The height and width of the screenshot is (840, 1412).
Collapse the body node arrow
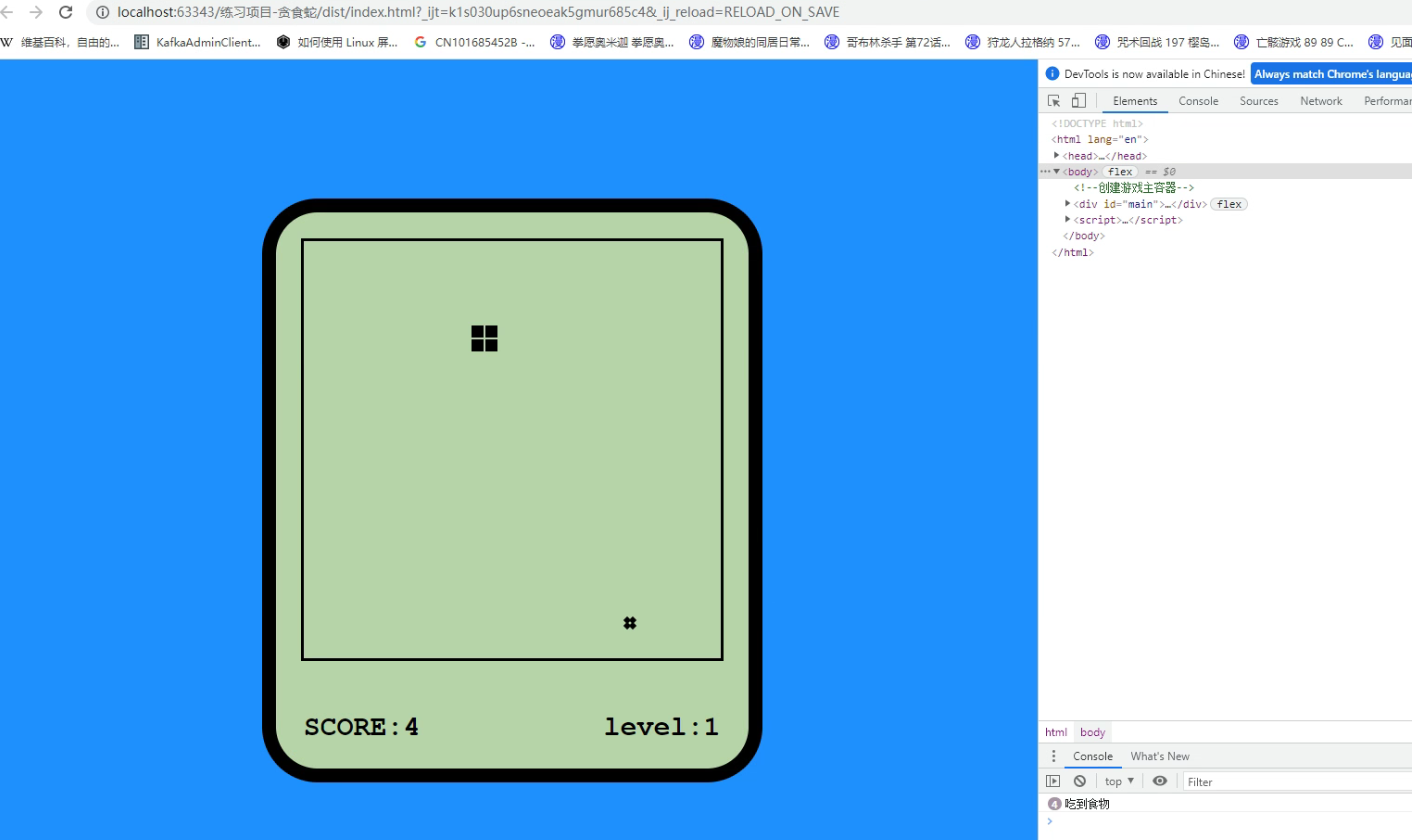1057,171
